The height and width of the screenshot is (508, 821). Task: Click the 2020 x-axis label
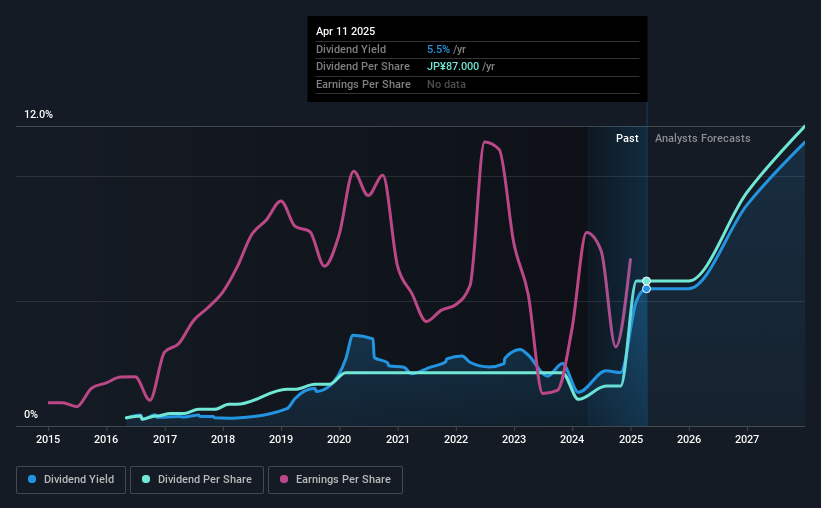tap(339, 439)
